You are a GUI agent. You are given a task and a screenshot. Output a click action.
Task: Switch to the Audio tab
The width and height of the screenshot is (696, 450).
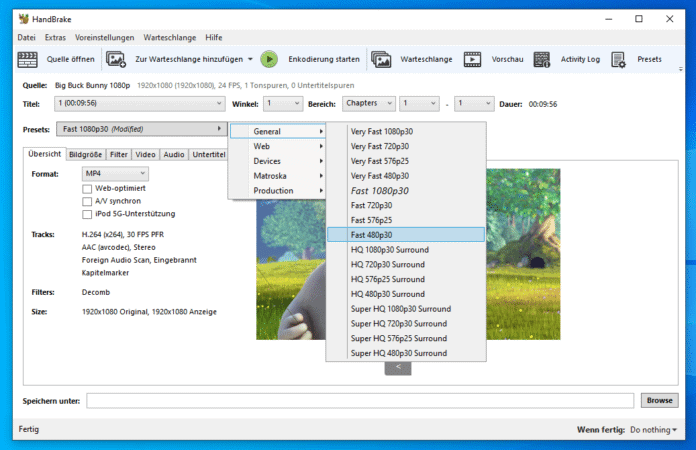(x=174, y=154)
